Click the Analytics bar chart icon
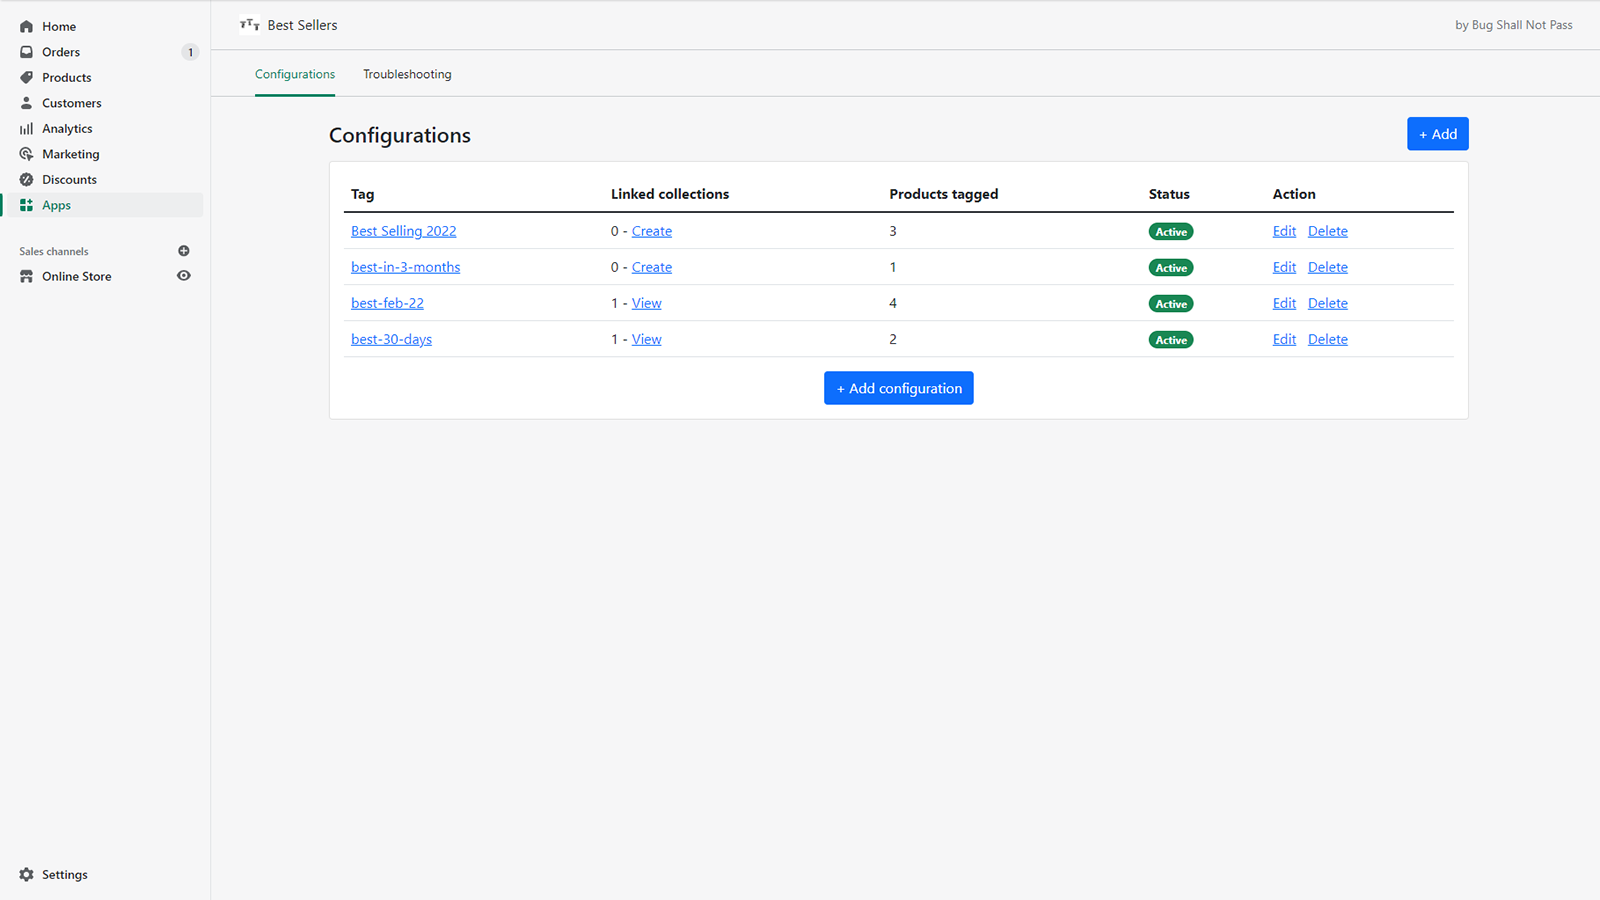 [x=26, y=129]
